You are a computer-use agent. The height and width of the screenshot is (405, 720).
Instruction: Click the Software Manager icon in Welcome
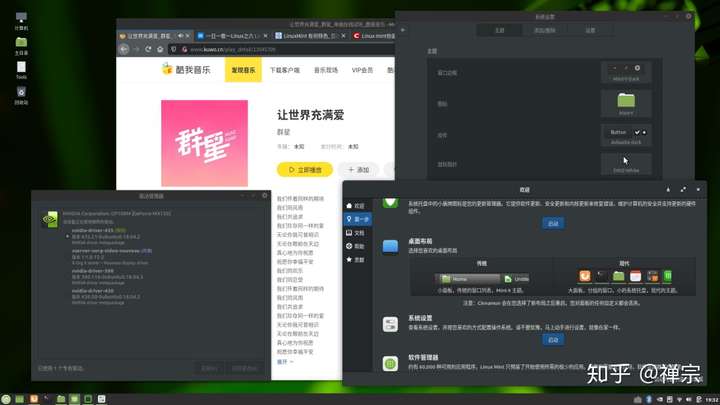pos(390,364)
